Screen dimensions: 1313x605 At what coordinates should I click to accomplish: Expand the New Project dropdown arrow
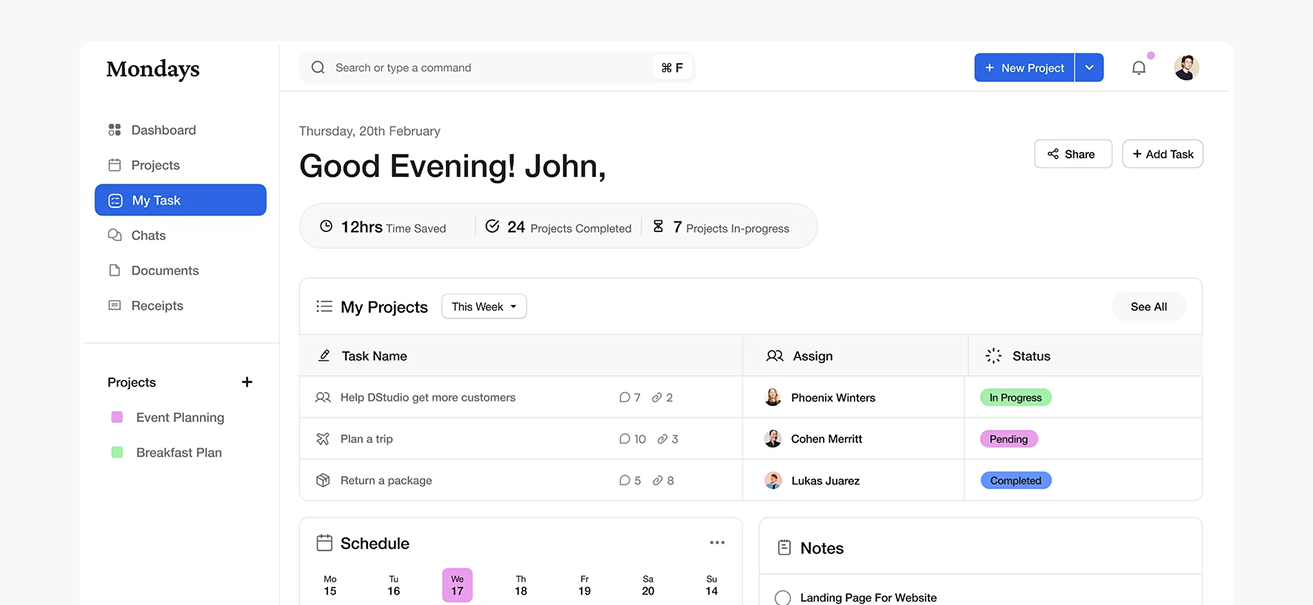pos(1089,68)
